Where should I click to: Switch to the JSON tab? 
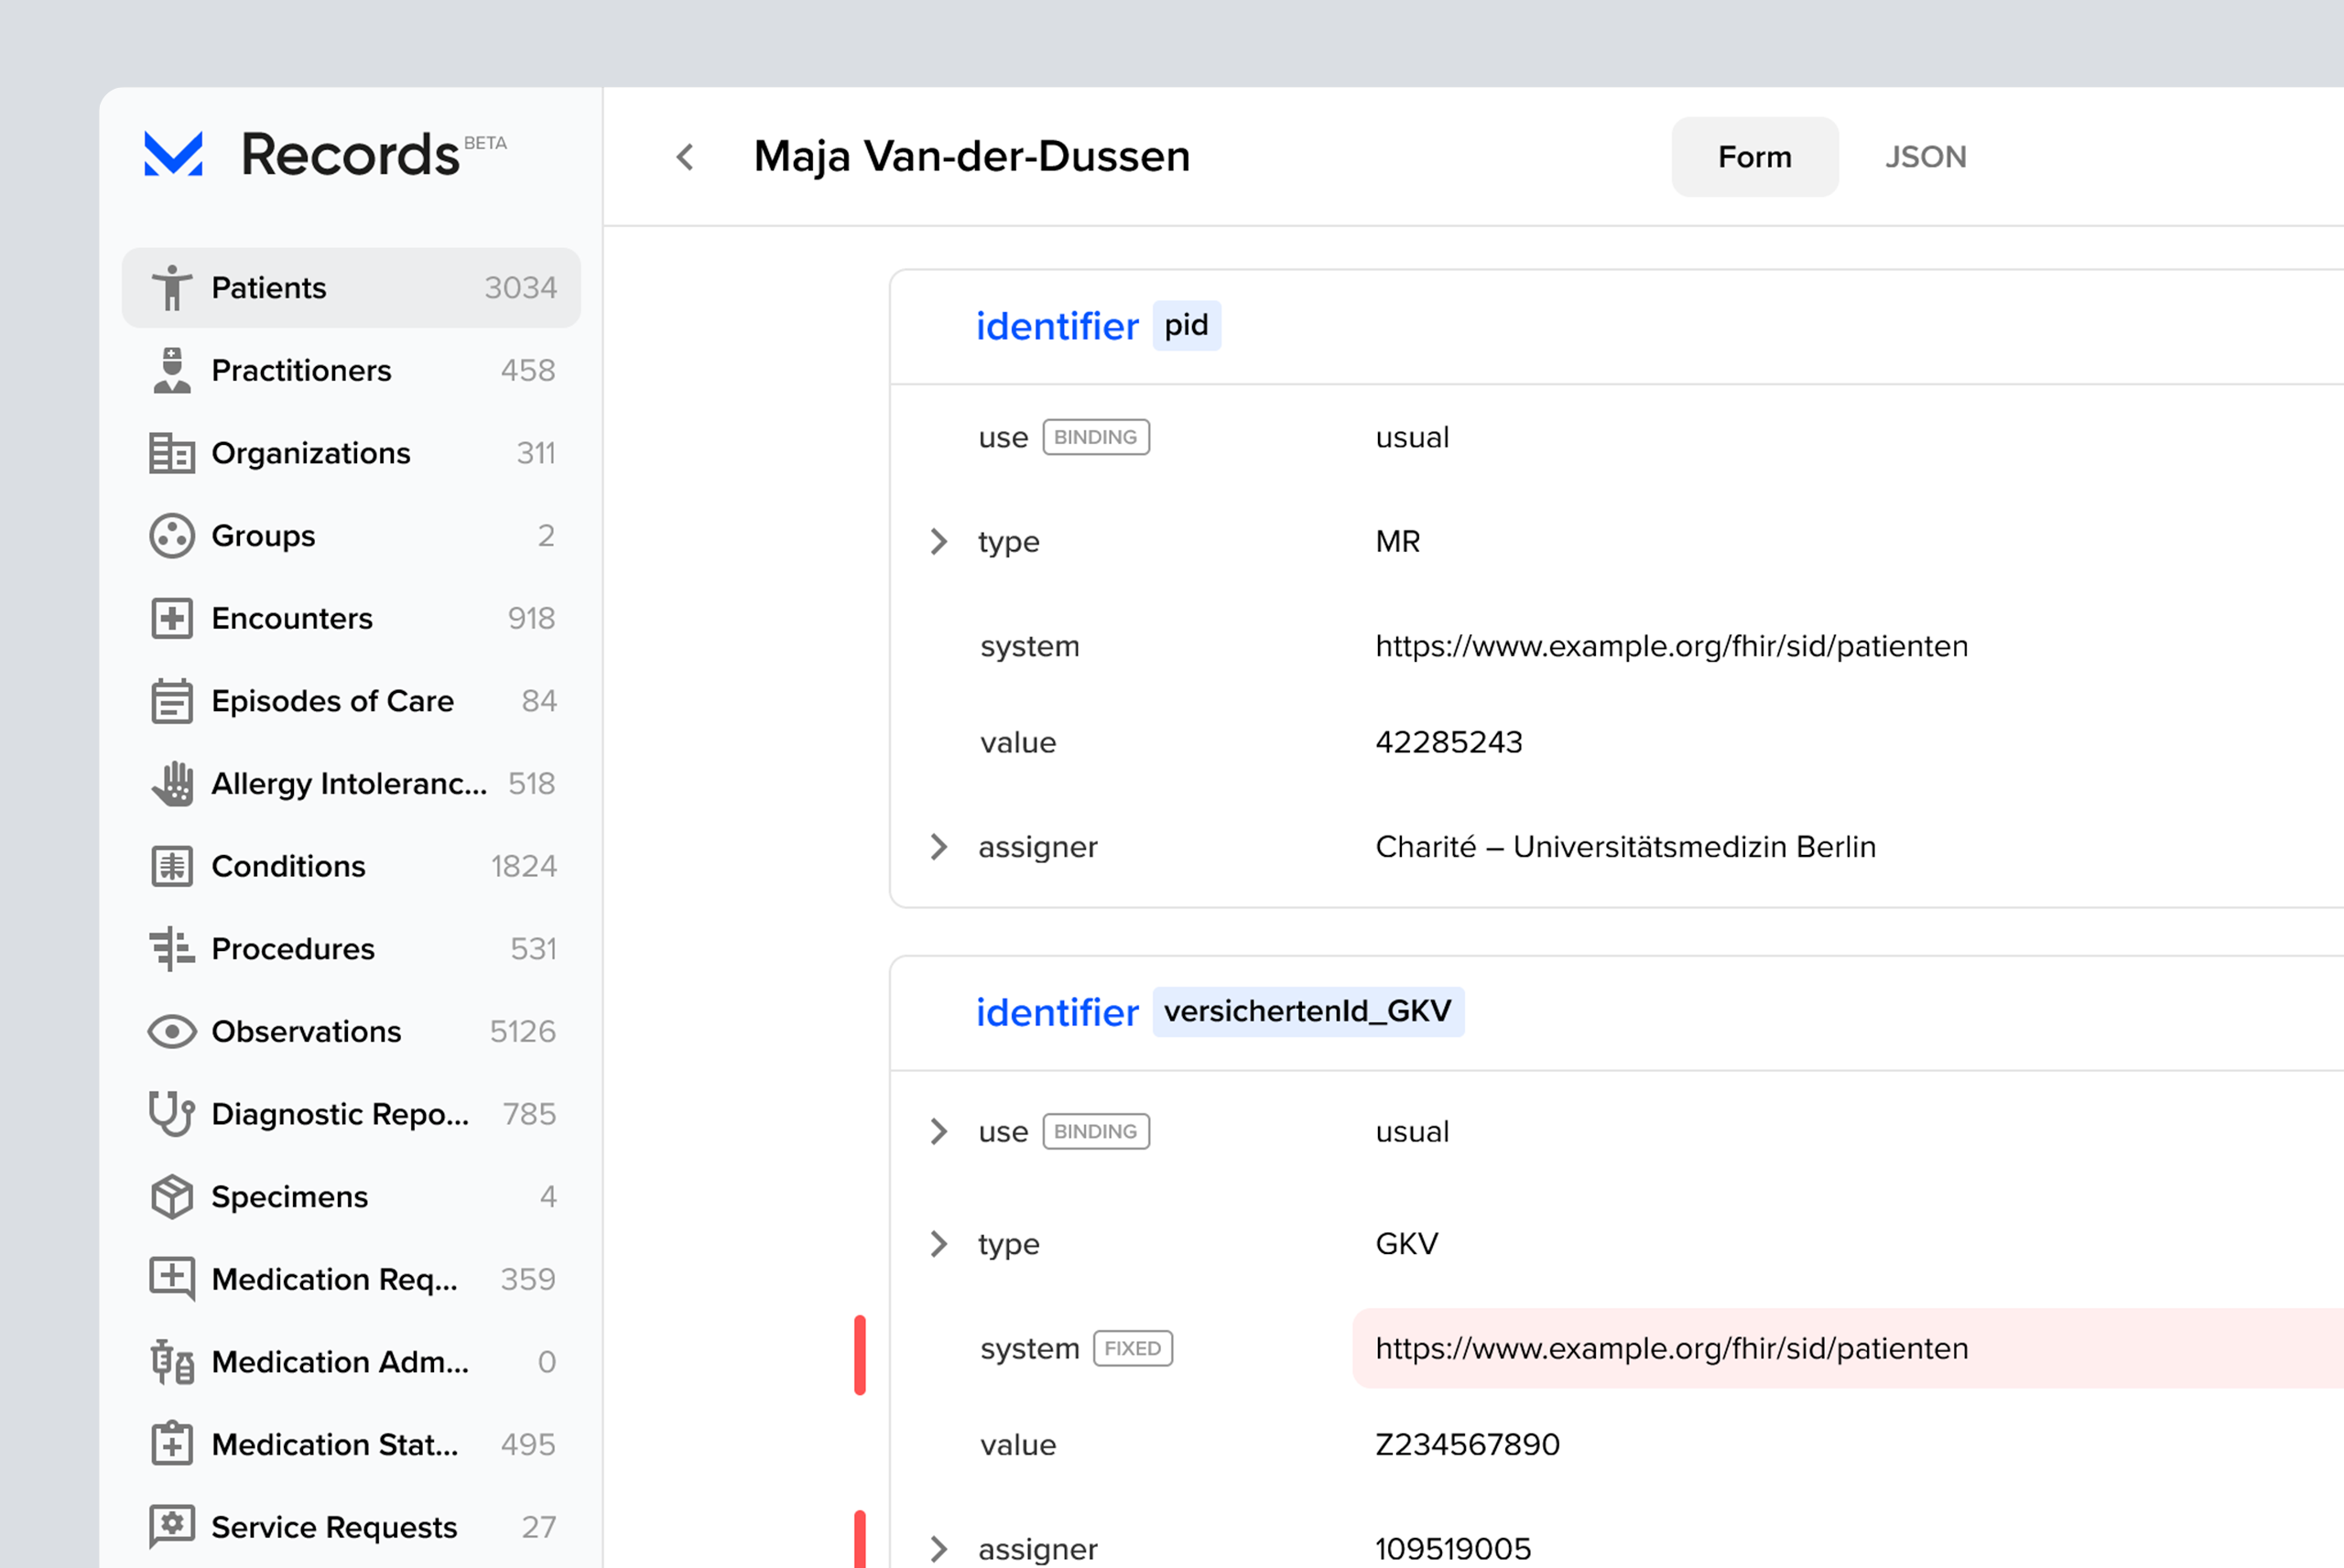(x=1925, y=157)
